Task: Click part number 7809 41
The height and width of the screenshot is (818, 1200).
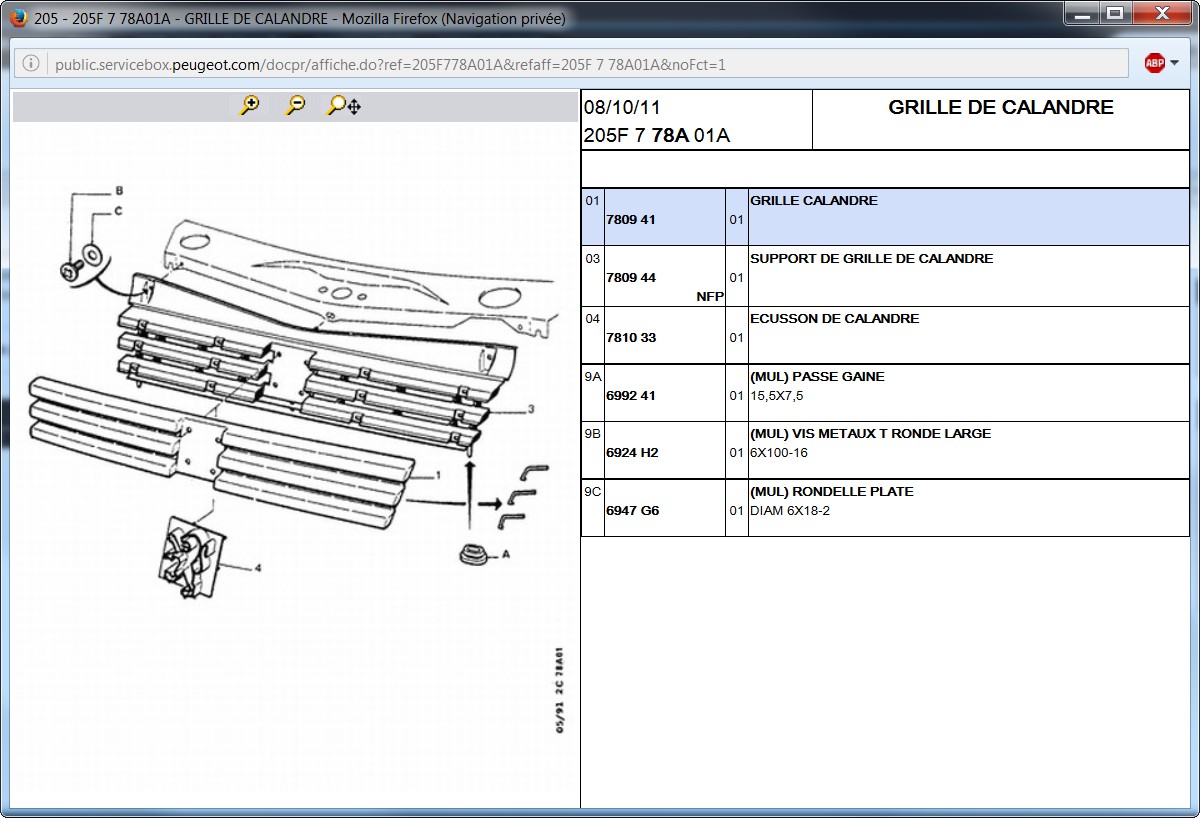Action: (x=631, y=220)
